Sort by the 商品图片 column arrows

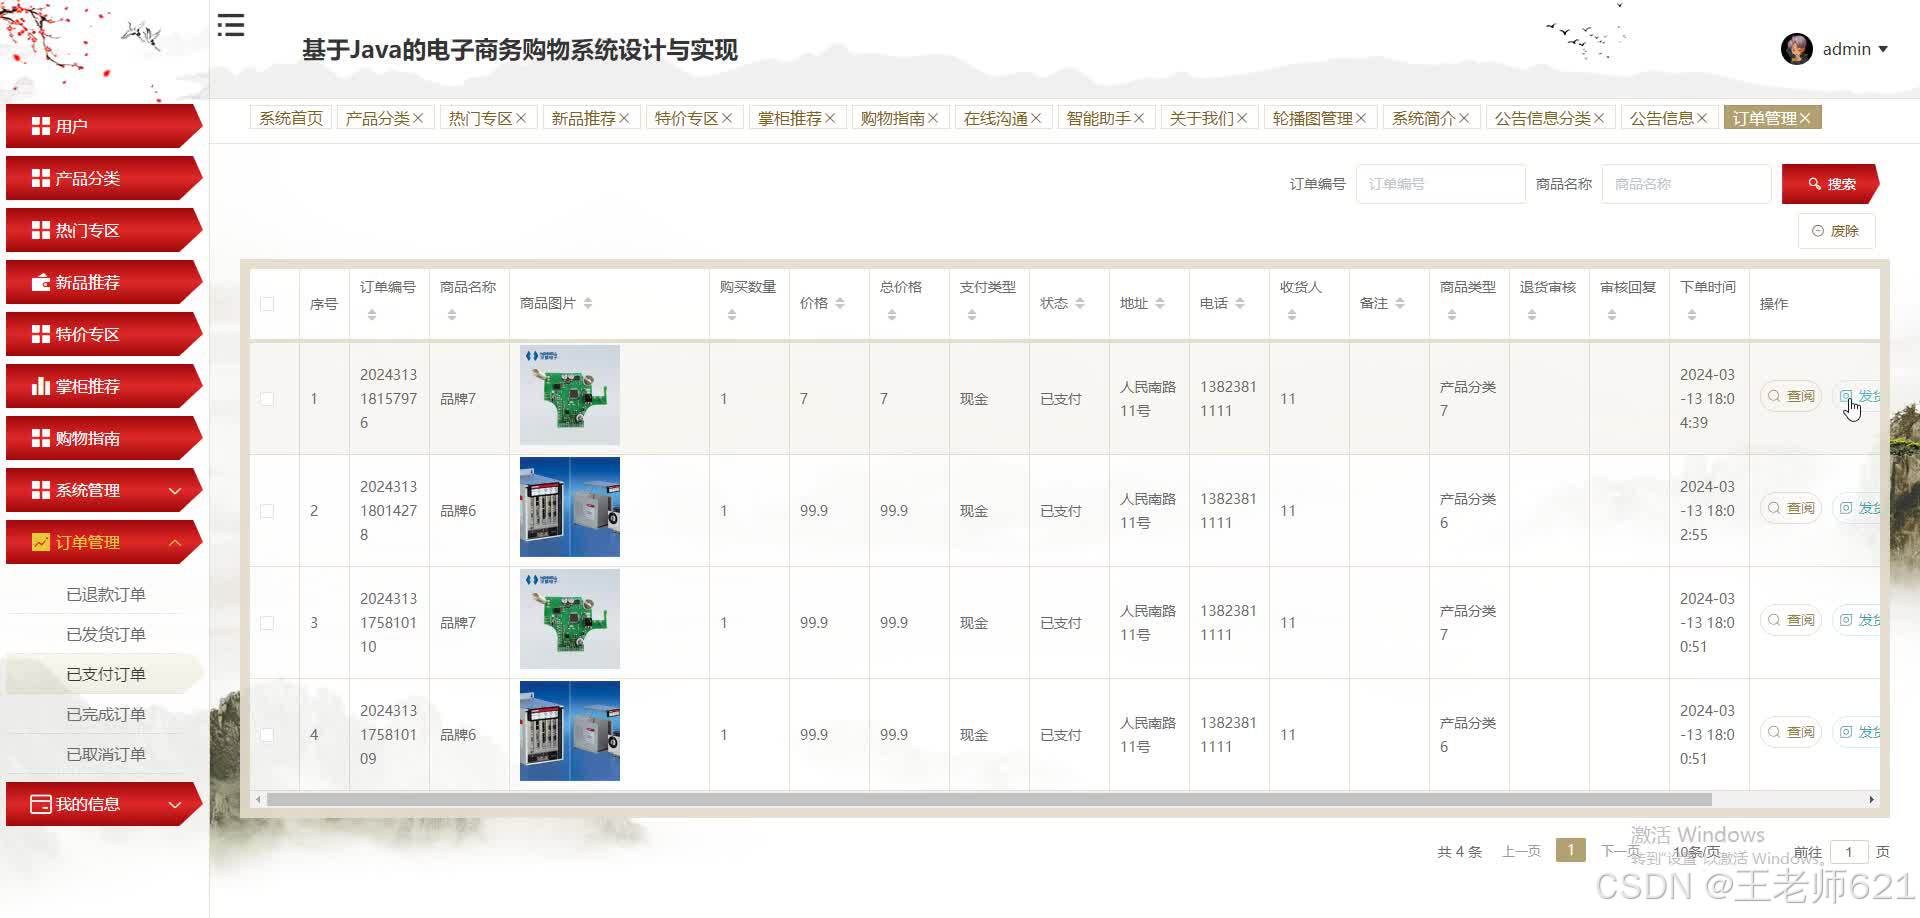pyautogui.click(x=588, y=303)
